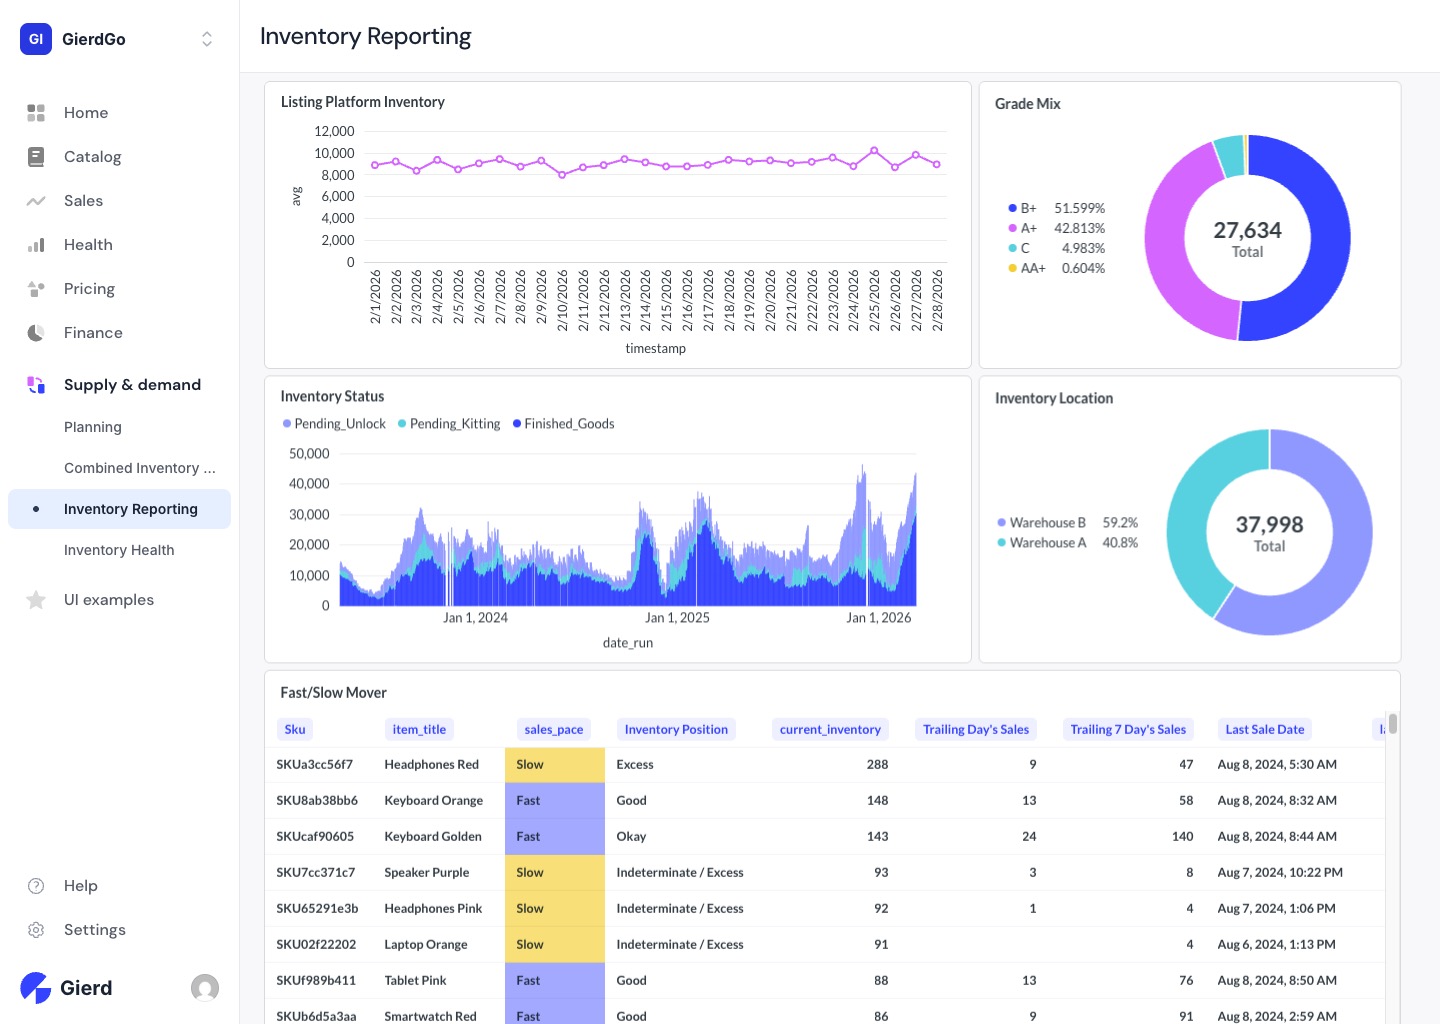The image size is (1440, 1024).
Task: Click the 27,634 Total donut center
Action: tap(1248, 239)
